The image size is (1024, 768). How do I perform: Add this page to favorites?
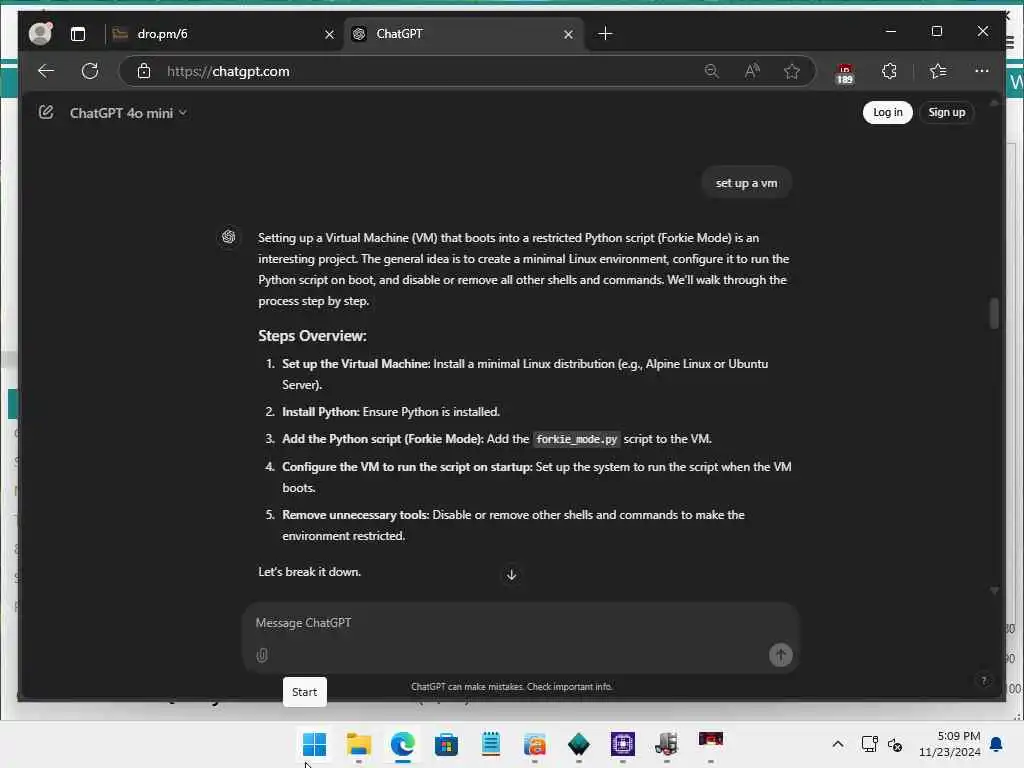(x=792, y=71)
